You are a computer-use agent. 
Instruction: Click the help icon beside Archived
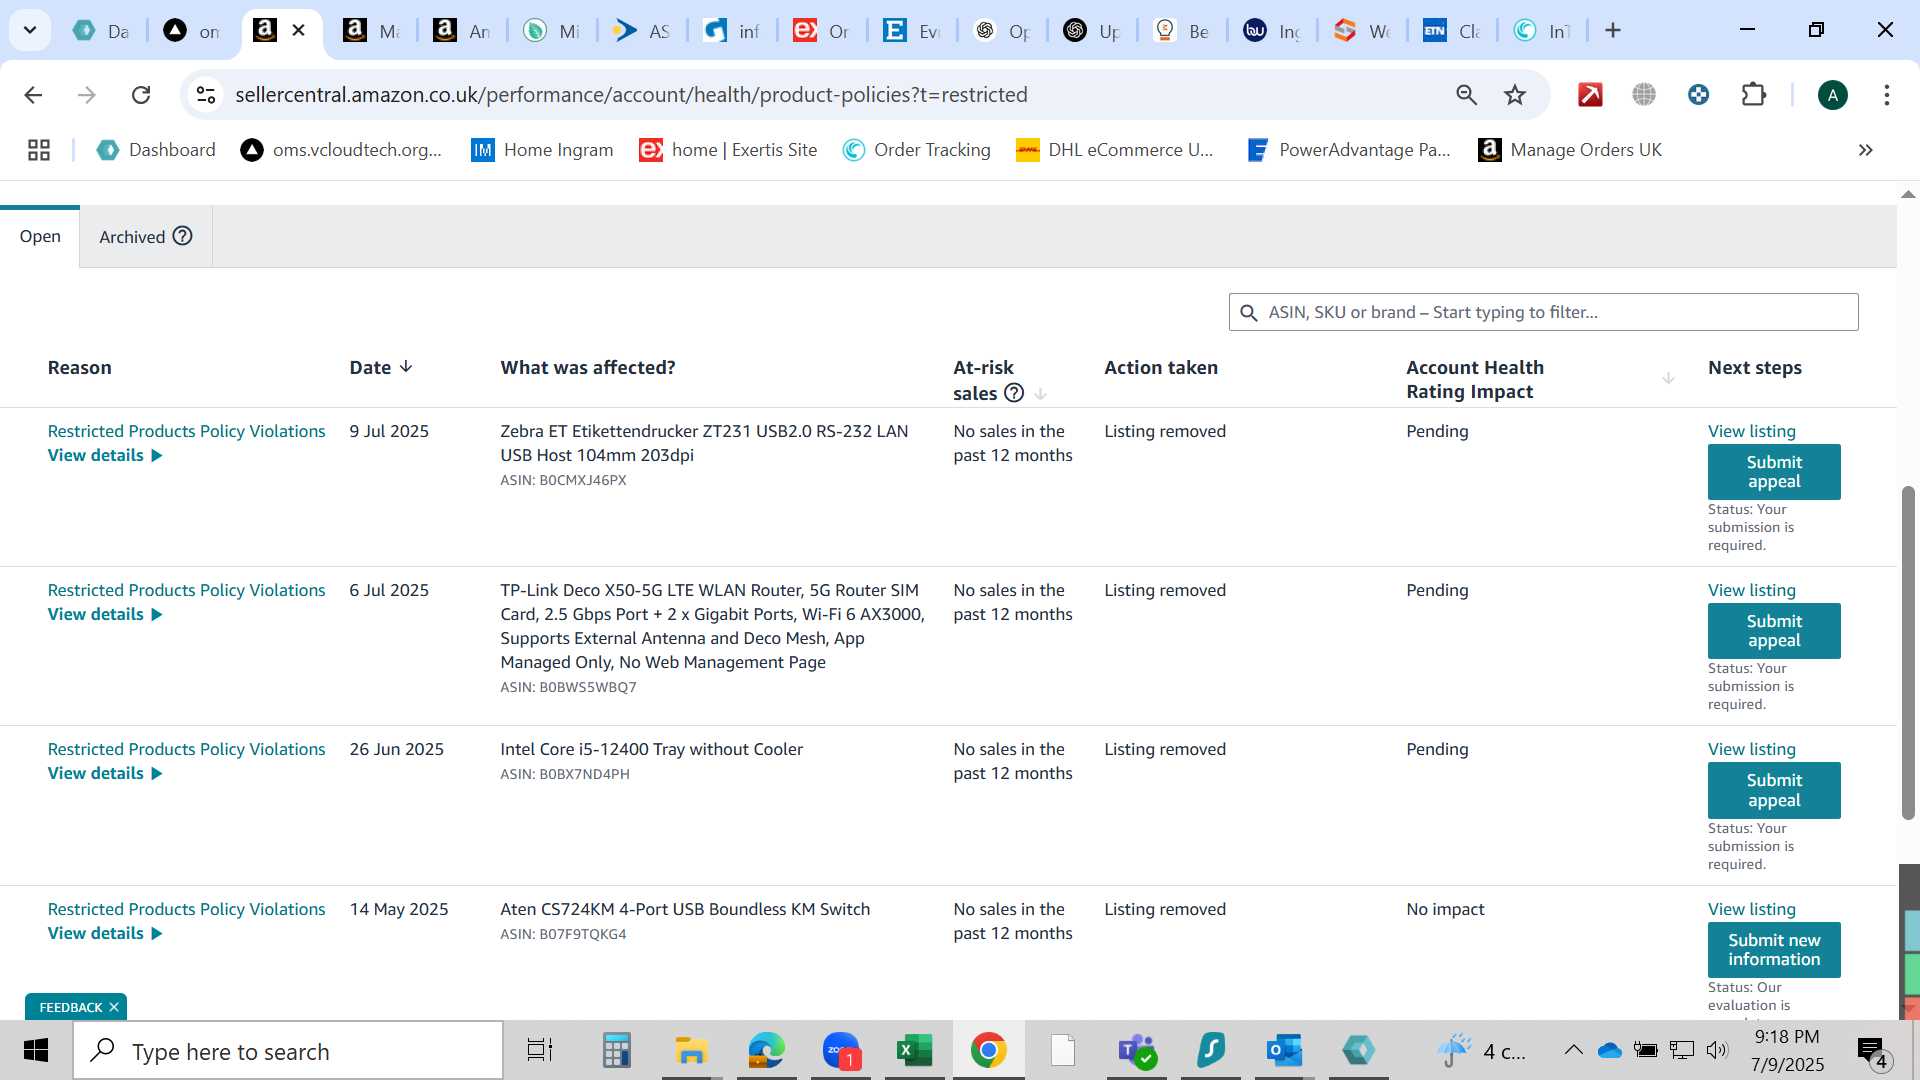click(182, 236)
